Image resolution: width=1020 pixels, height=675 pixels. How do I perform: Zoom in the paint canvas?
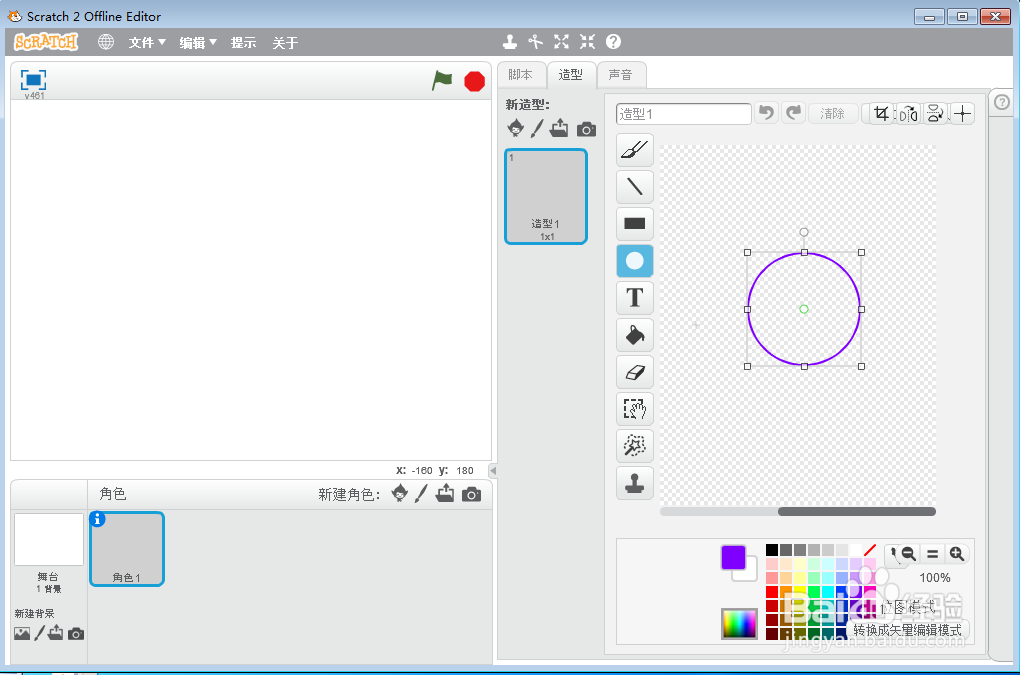coord(957,554)
